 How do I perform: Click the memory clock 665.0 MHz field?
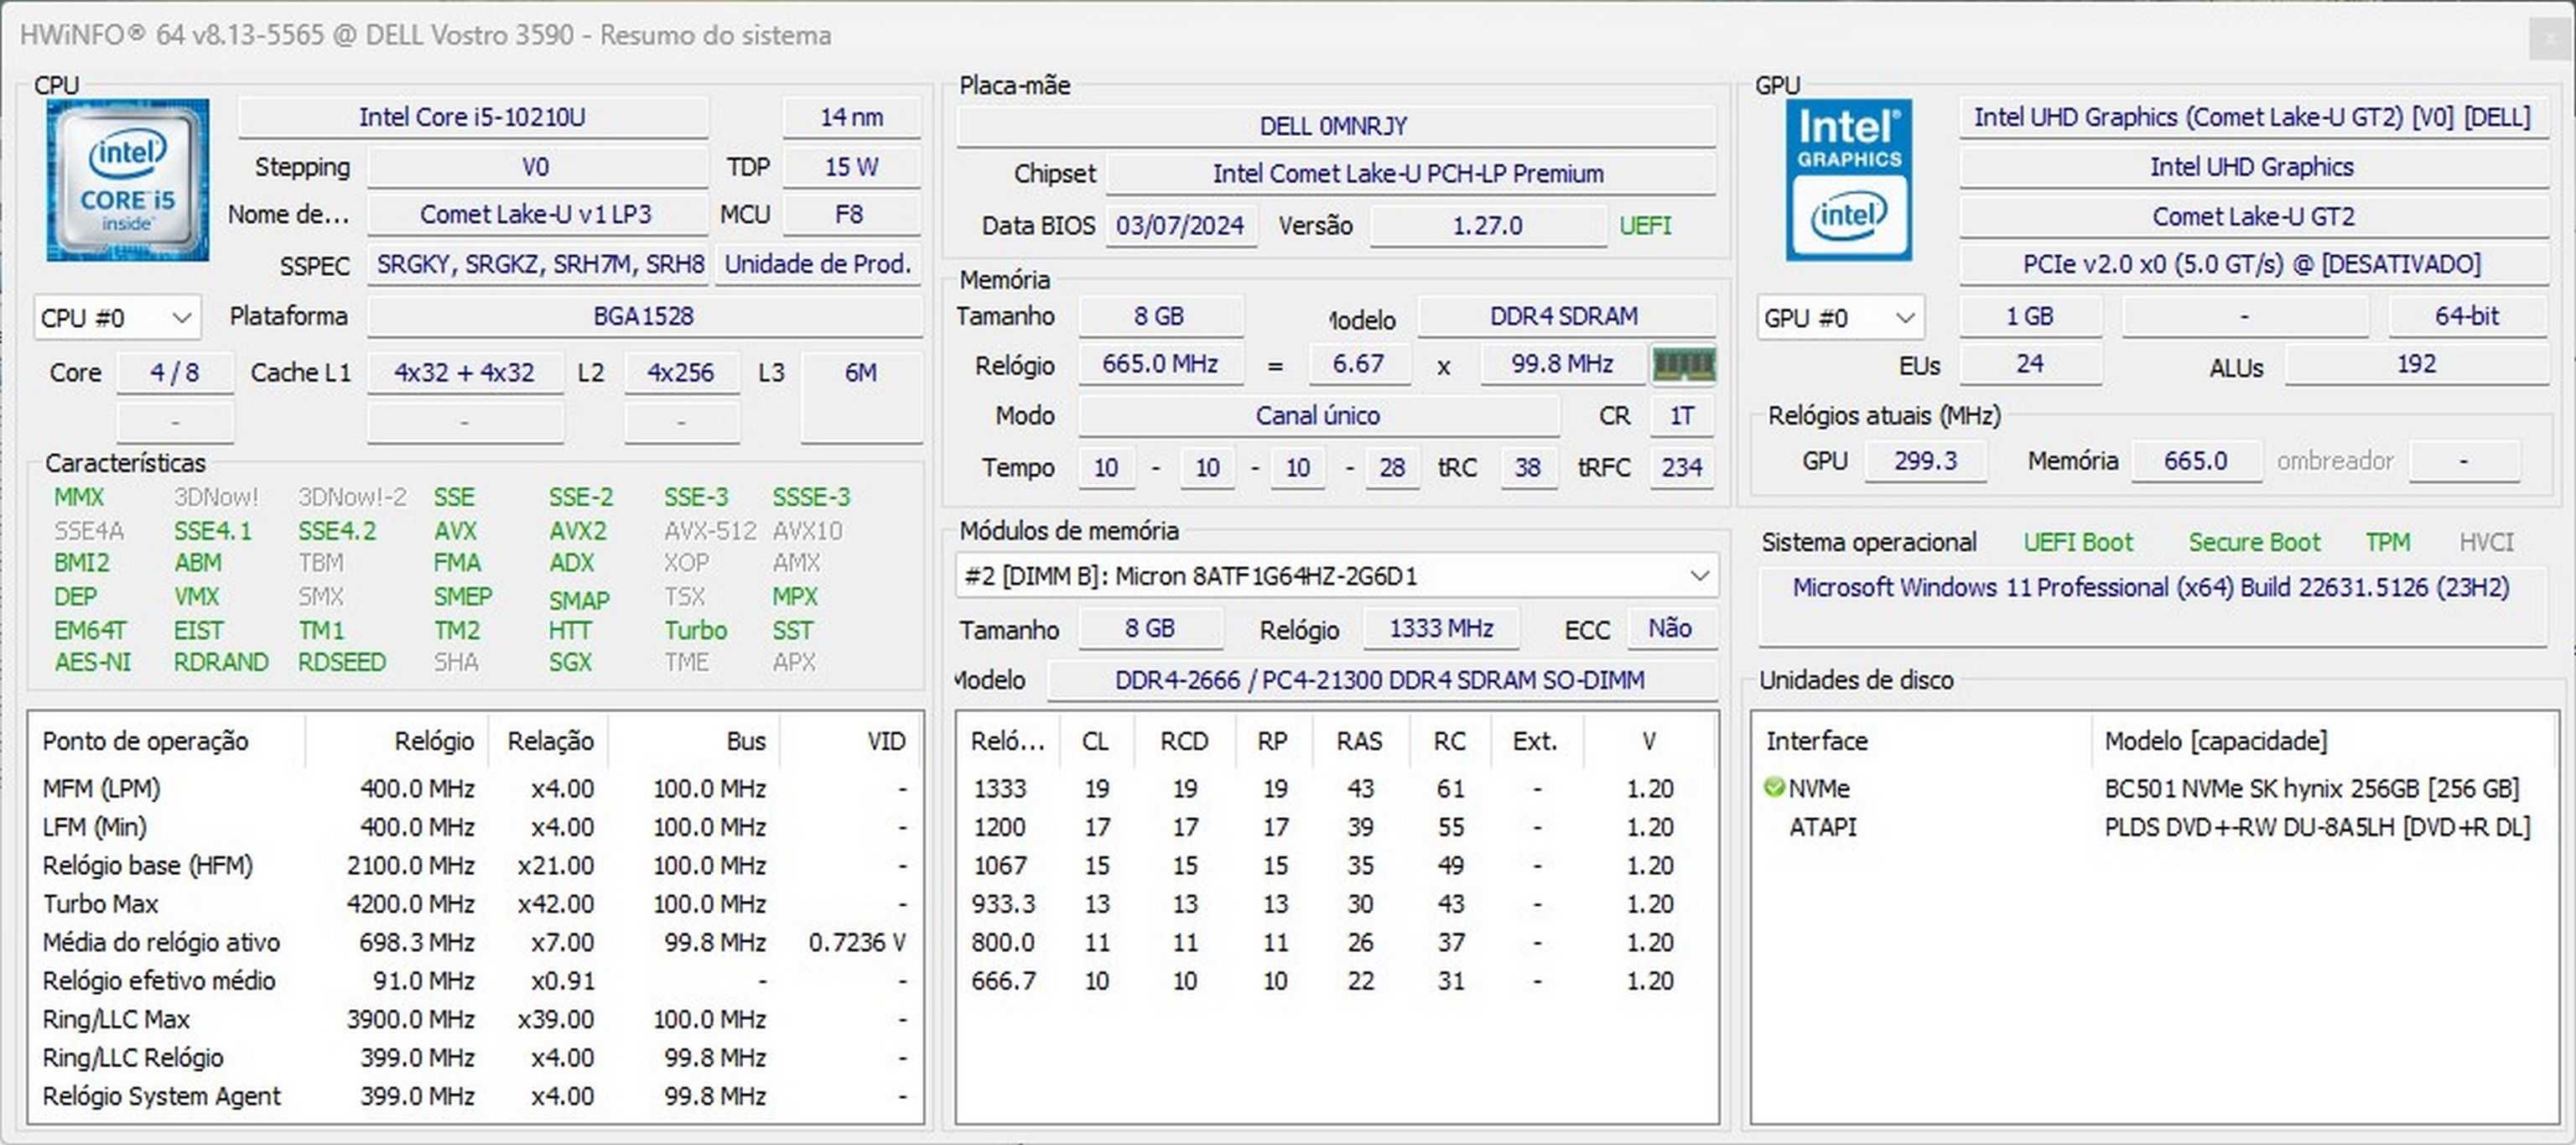pos(1161,364)
